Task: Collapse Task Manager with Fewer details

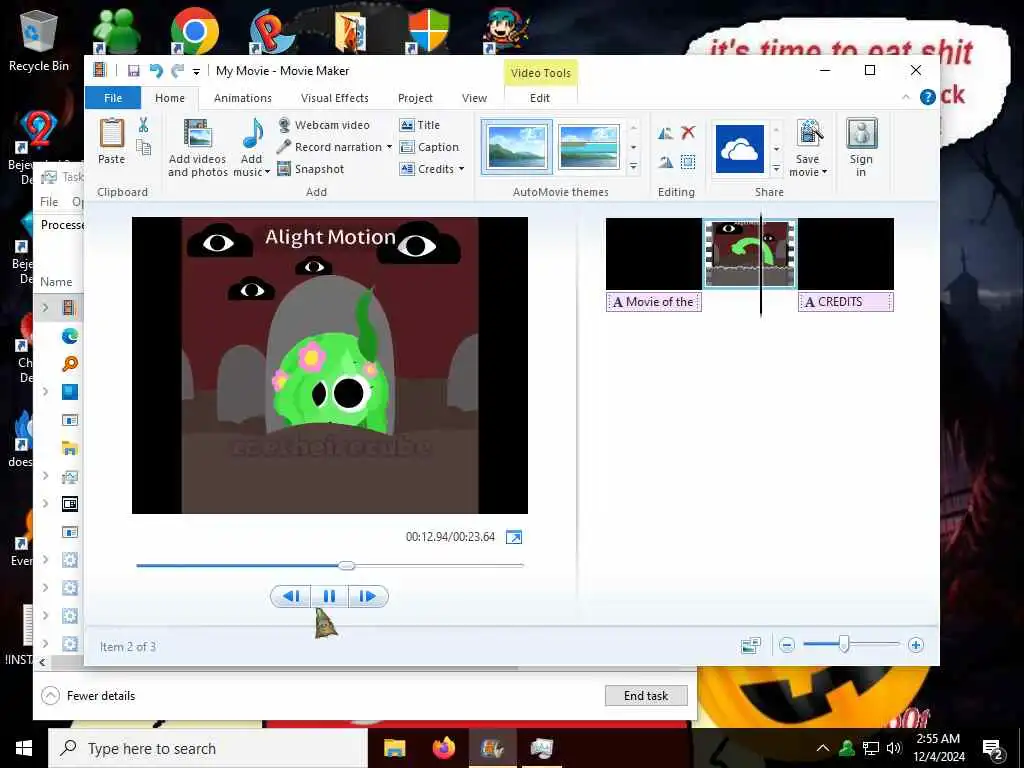Action: point(88,696)
